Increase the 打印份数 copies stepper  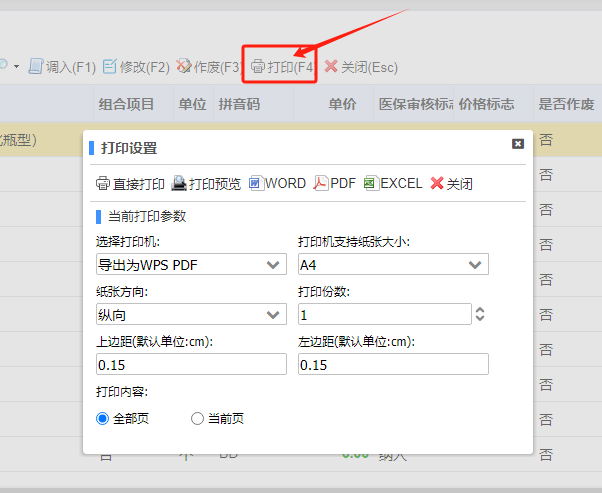click(480, 309)
